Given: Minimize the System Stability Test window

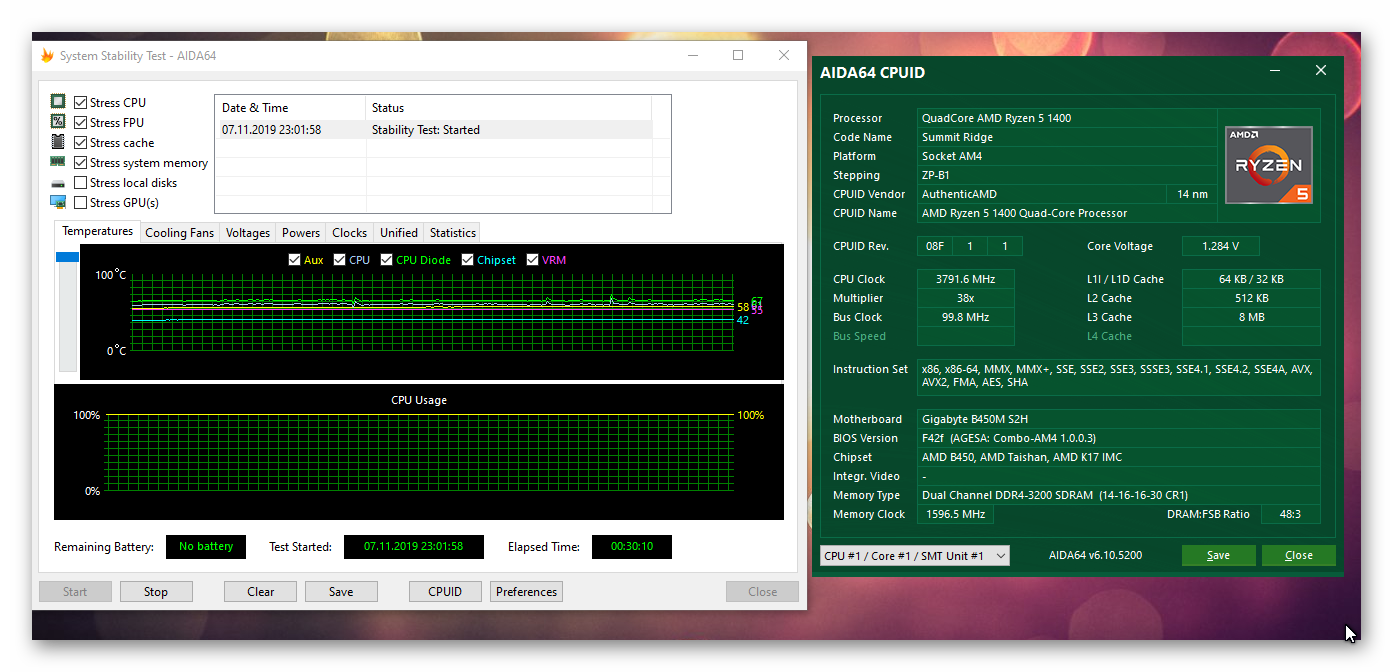Looking at the screenshot, I should (x=692, y=56).
